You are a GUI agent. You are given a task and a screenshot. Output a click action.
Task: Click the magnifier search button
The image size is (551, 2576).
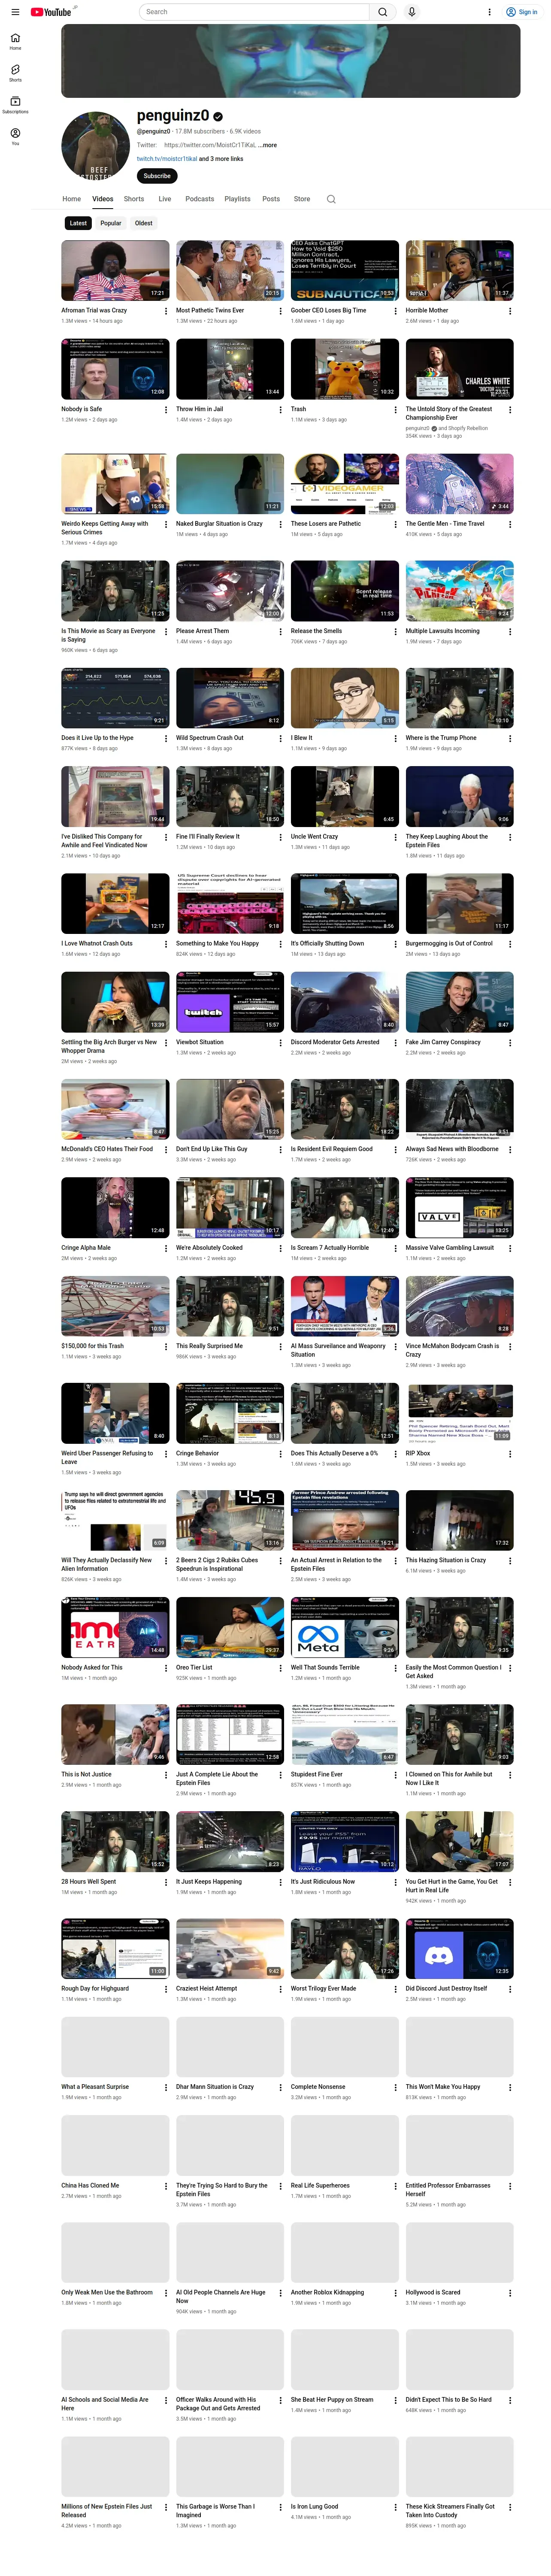pyautogui.click(x=382, y=12)
